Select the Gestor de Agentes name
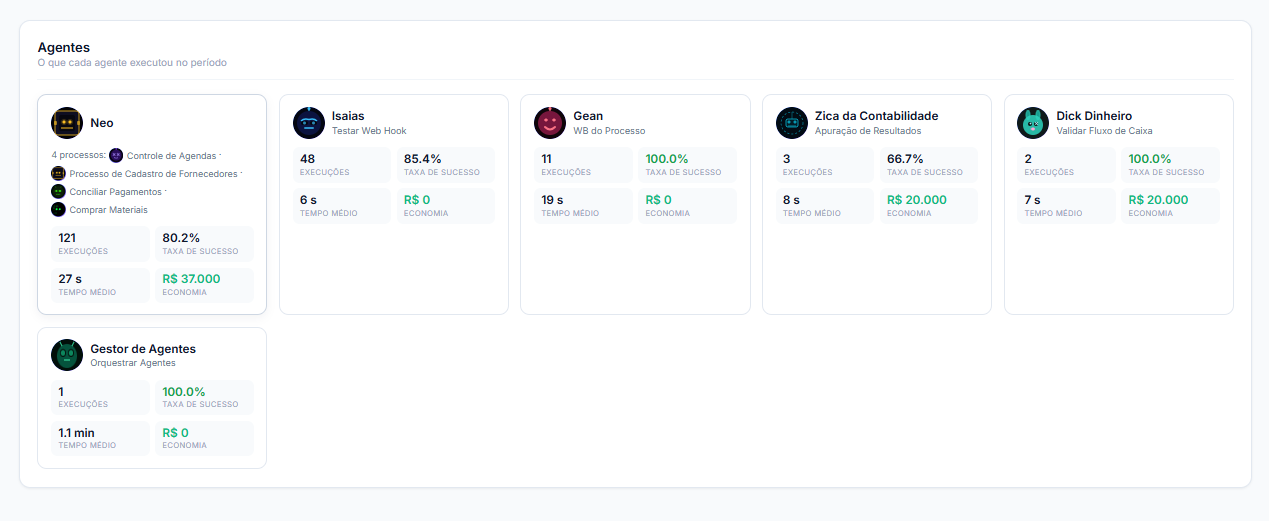The height and width of the screenshot is (521, 1269). (143, 349)
